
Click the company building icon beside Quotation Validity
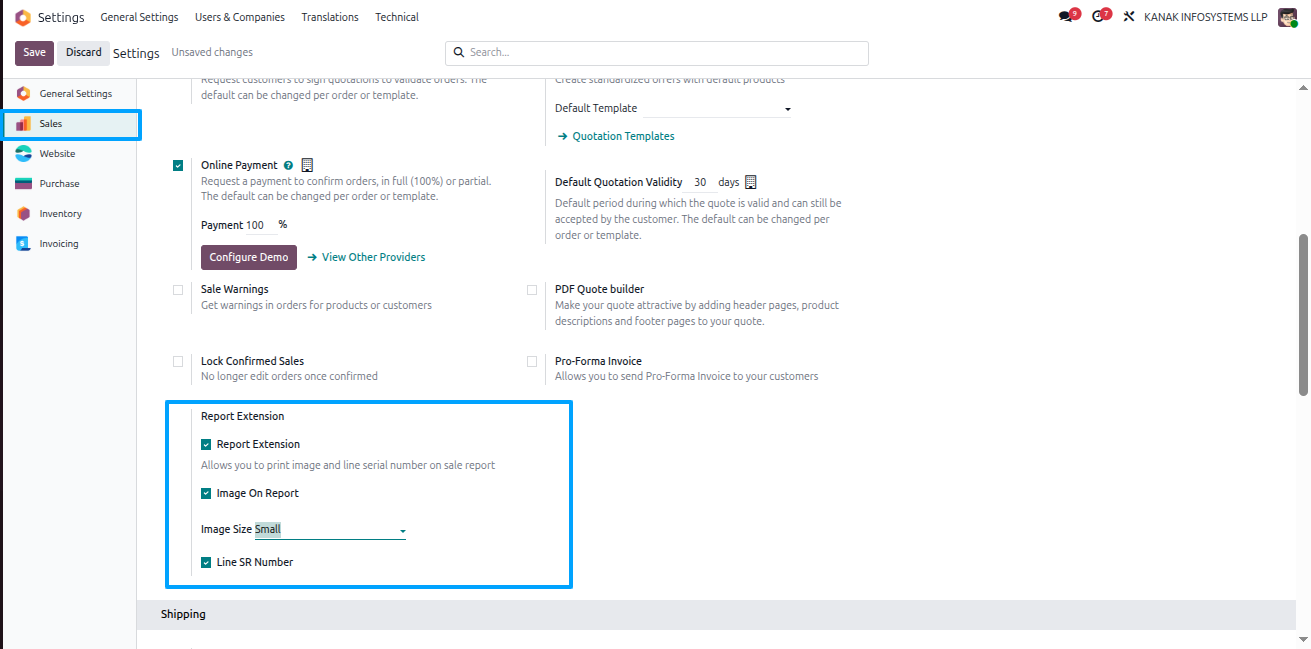751,182
